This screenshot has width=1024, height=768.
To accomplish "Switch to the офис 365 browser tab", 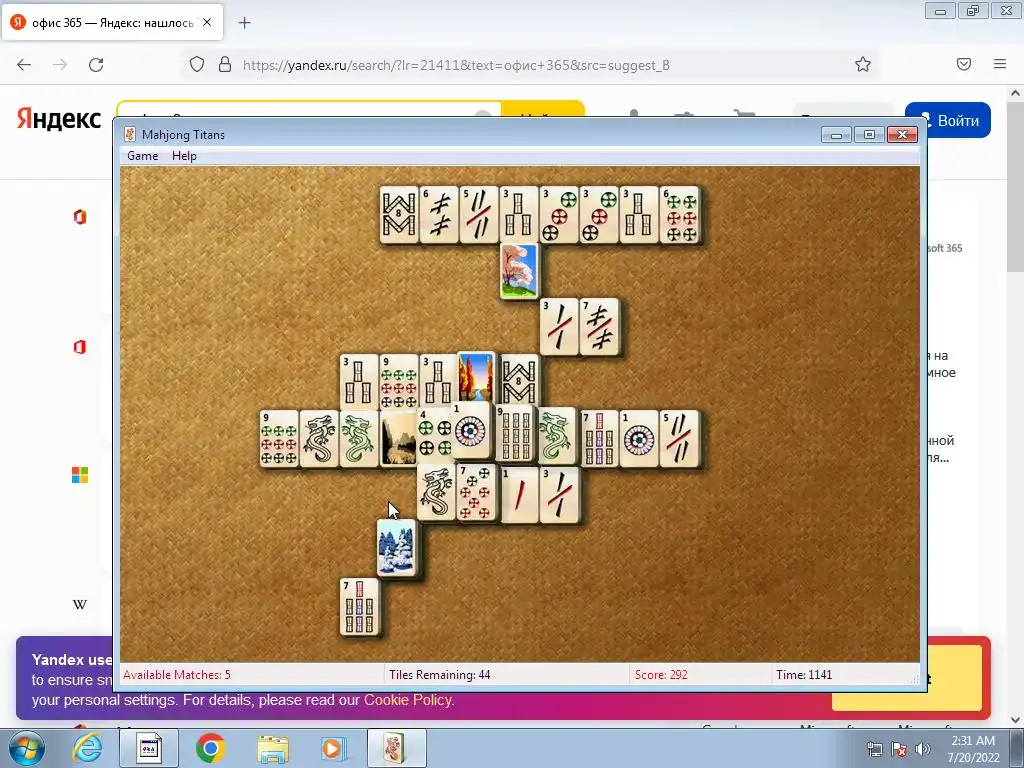I will 112,23.
